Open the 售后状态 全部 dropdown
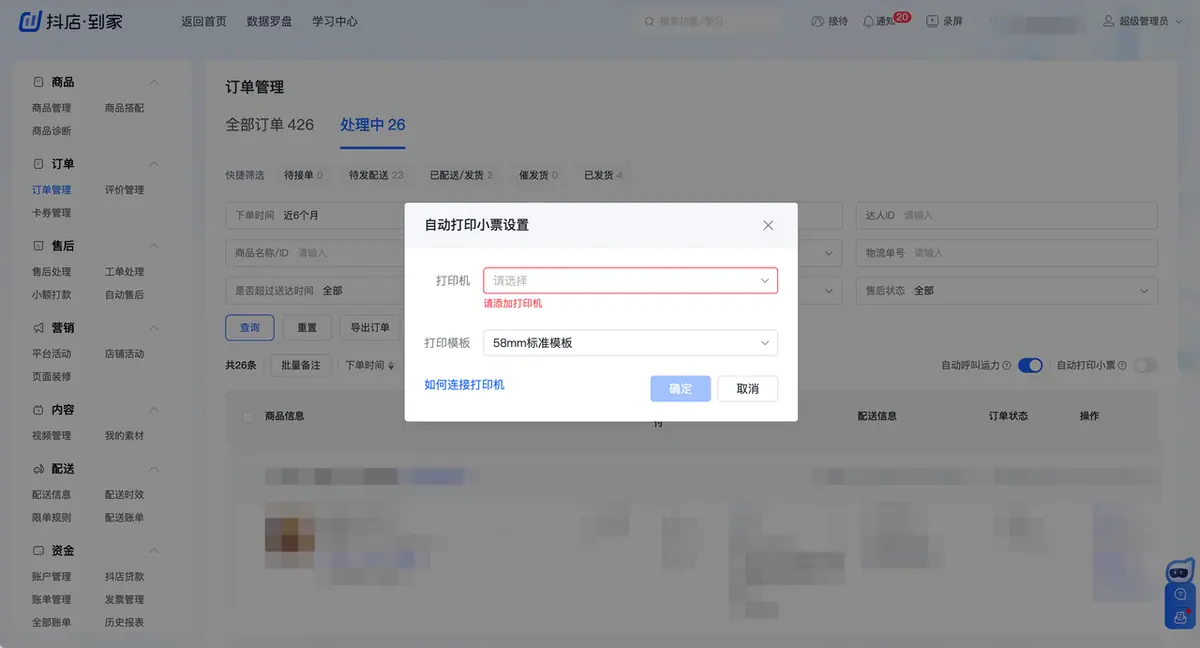Image resolution: width=1200 pixels, height=648 pixels. click(x=1006, y=291)
